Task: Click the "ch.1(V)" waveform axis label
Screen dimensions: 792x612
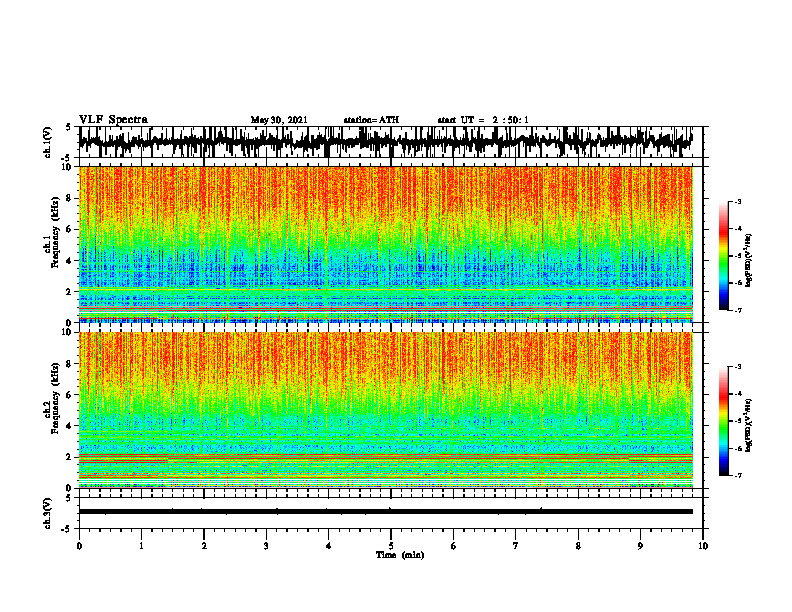Action: click(x=48, y=142)
